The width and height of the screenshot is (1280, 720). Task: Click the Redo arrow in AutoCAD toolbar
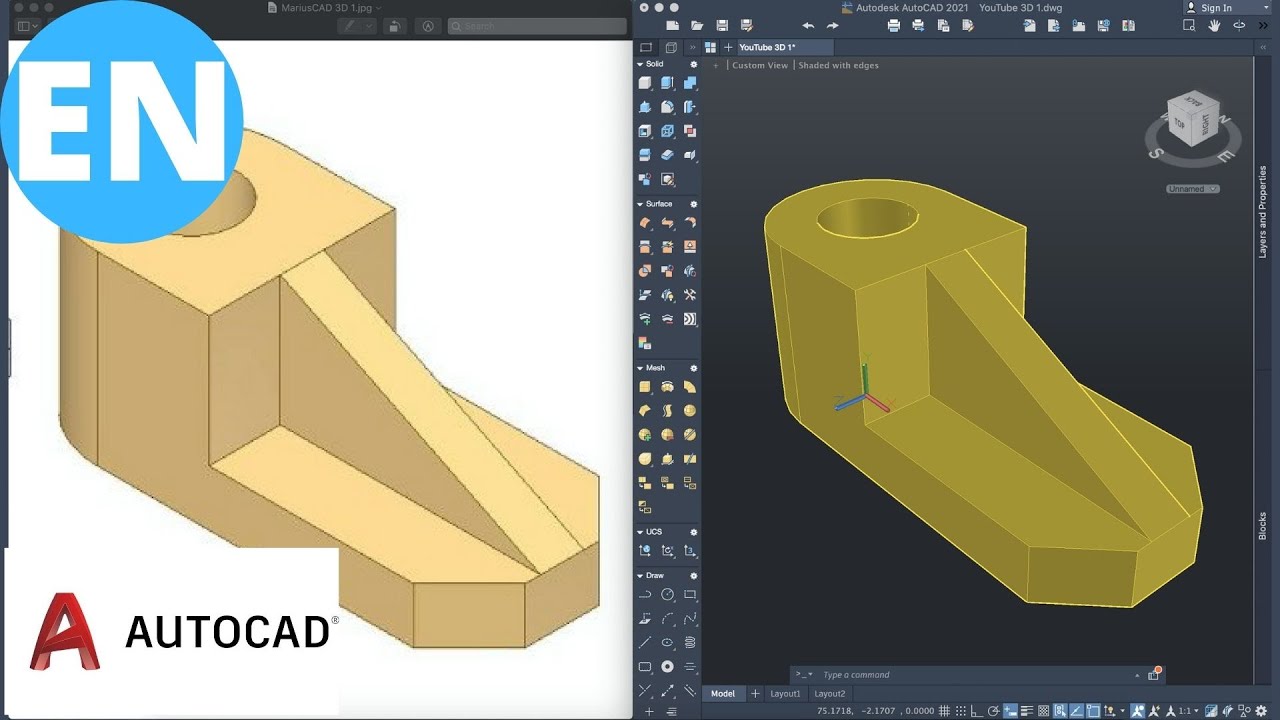pos(832,26)
